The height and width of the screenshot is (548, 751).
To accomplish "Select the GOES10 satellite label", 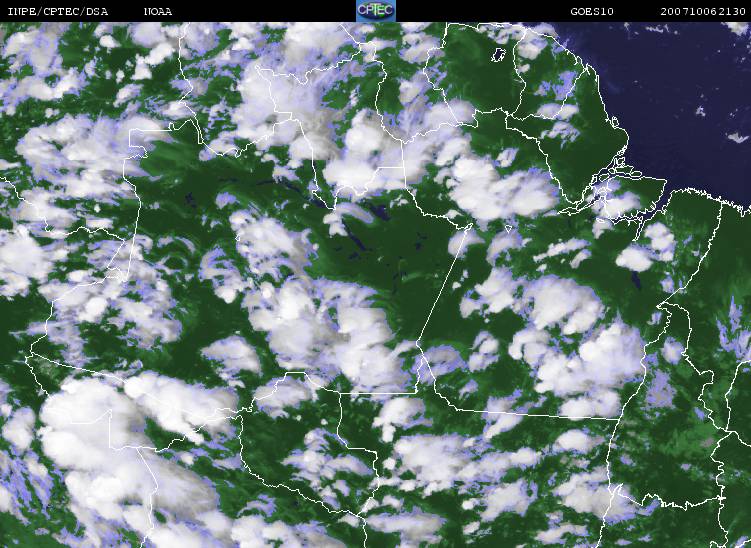I will (x=592, y=11).
